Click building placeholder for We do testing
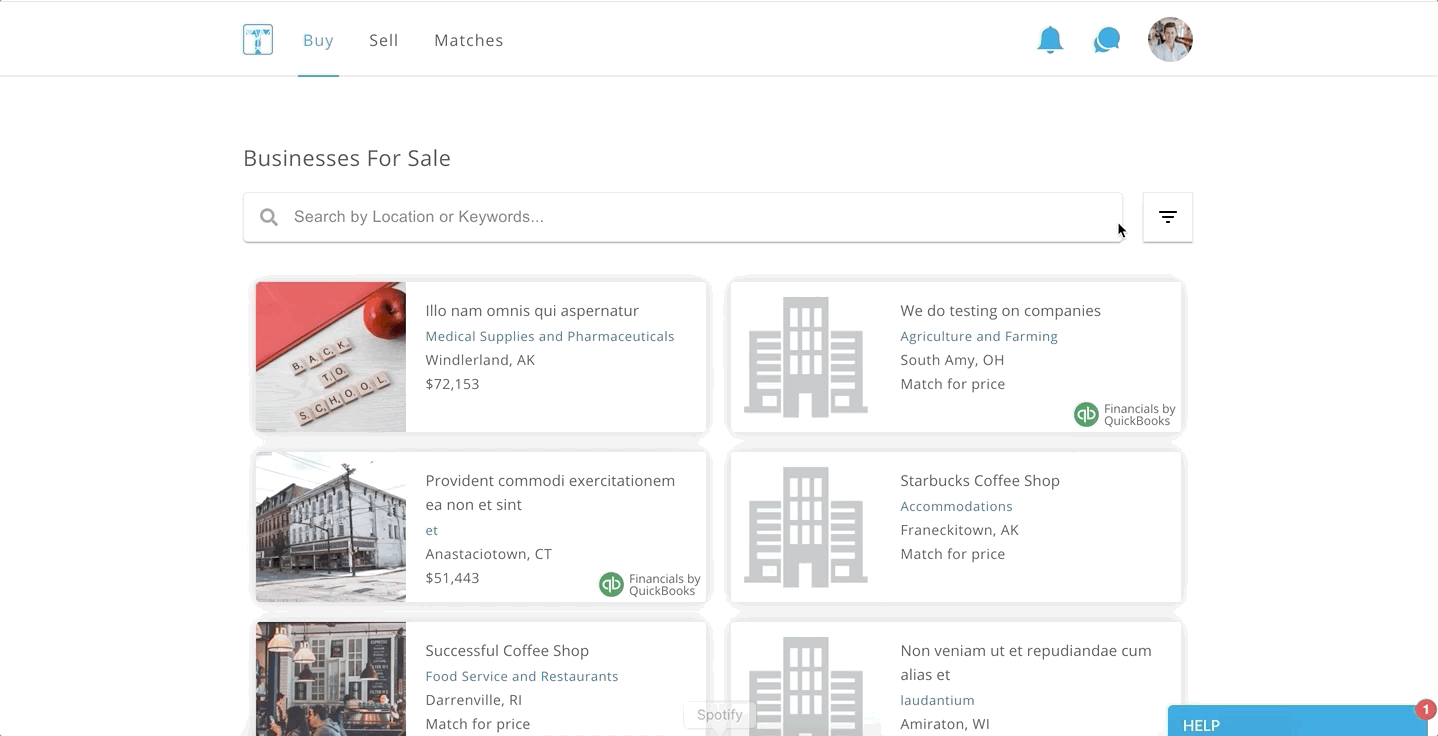 pyautogui.click(x=806, y=357)
